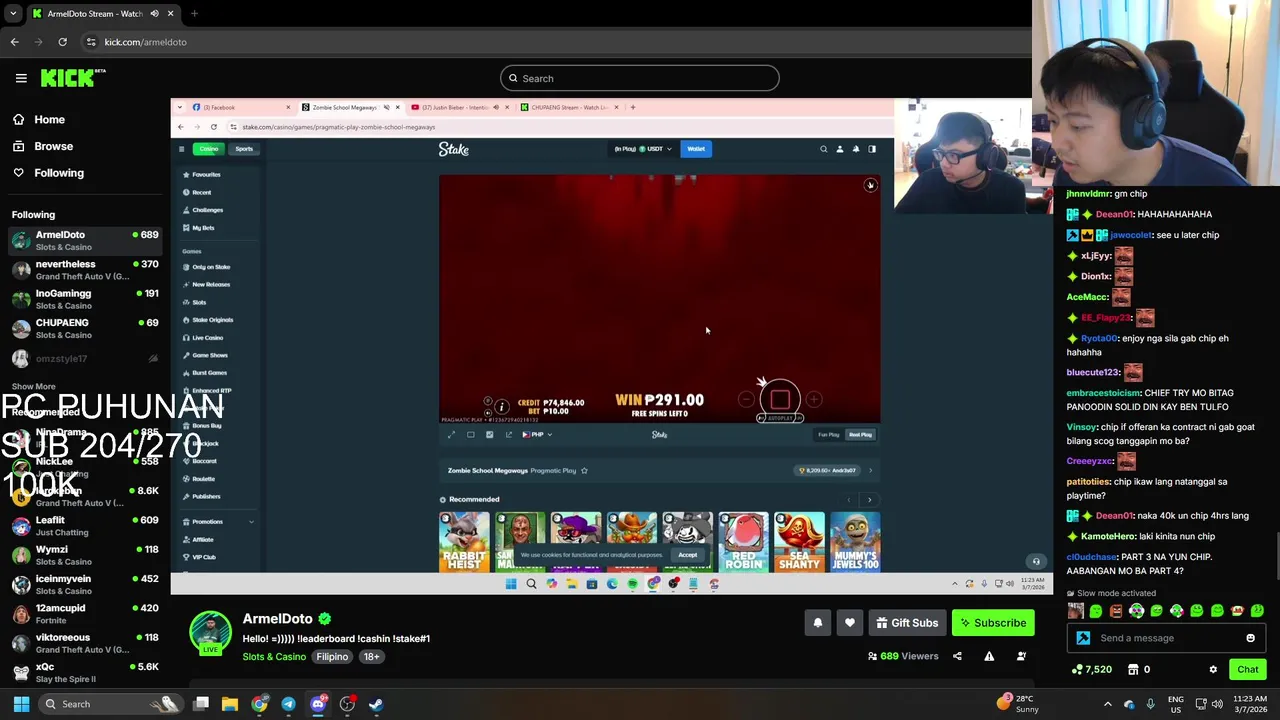
Task: Click the hammer moderator icon in chat input
Action: point(1083,638)
